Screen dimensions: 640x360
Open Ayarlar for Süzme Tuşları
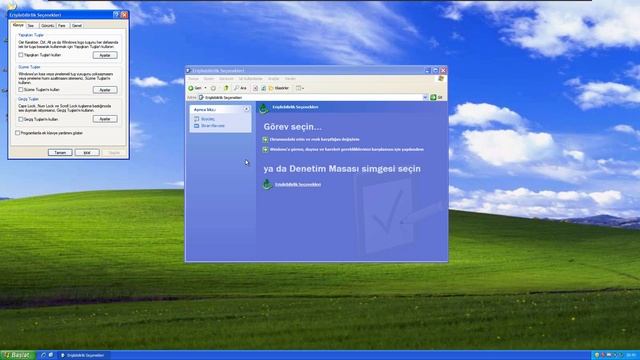click(105, 90)
